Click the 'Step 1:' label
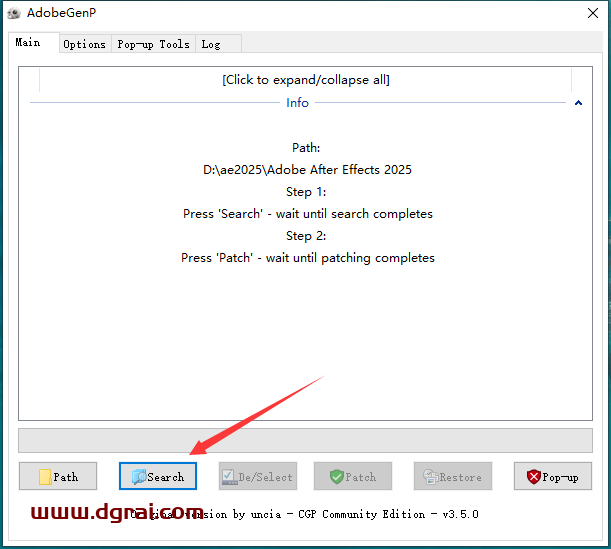The width and height of the screenshot is (611, 549). [306, 192]
